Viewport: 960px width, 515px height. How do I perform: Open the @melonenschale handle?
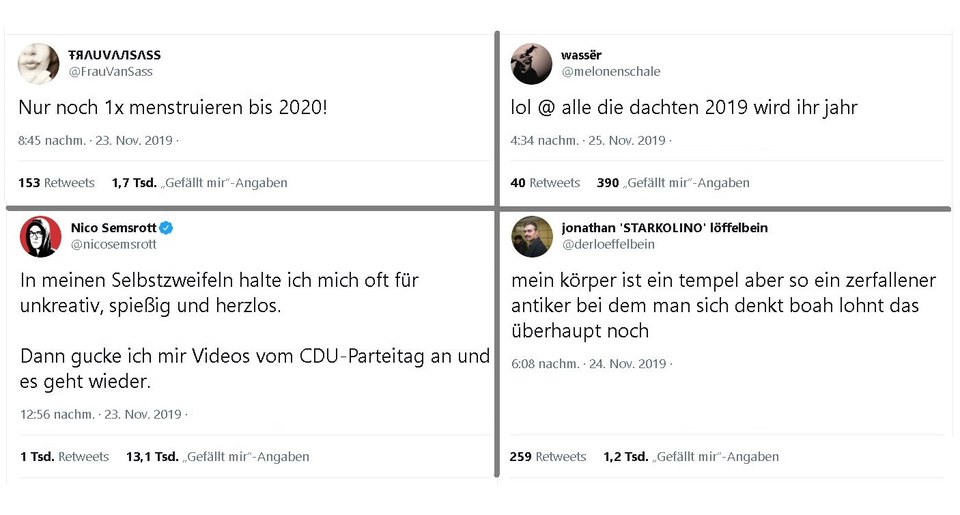(611, 72)
